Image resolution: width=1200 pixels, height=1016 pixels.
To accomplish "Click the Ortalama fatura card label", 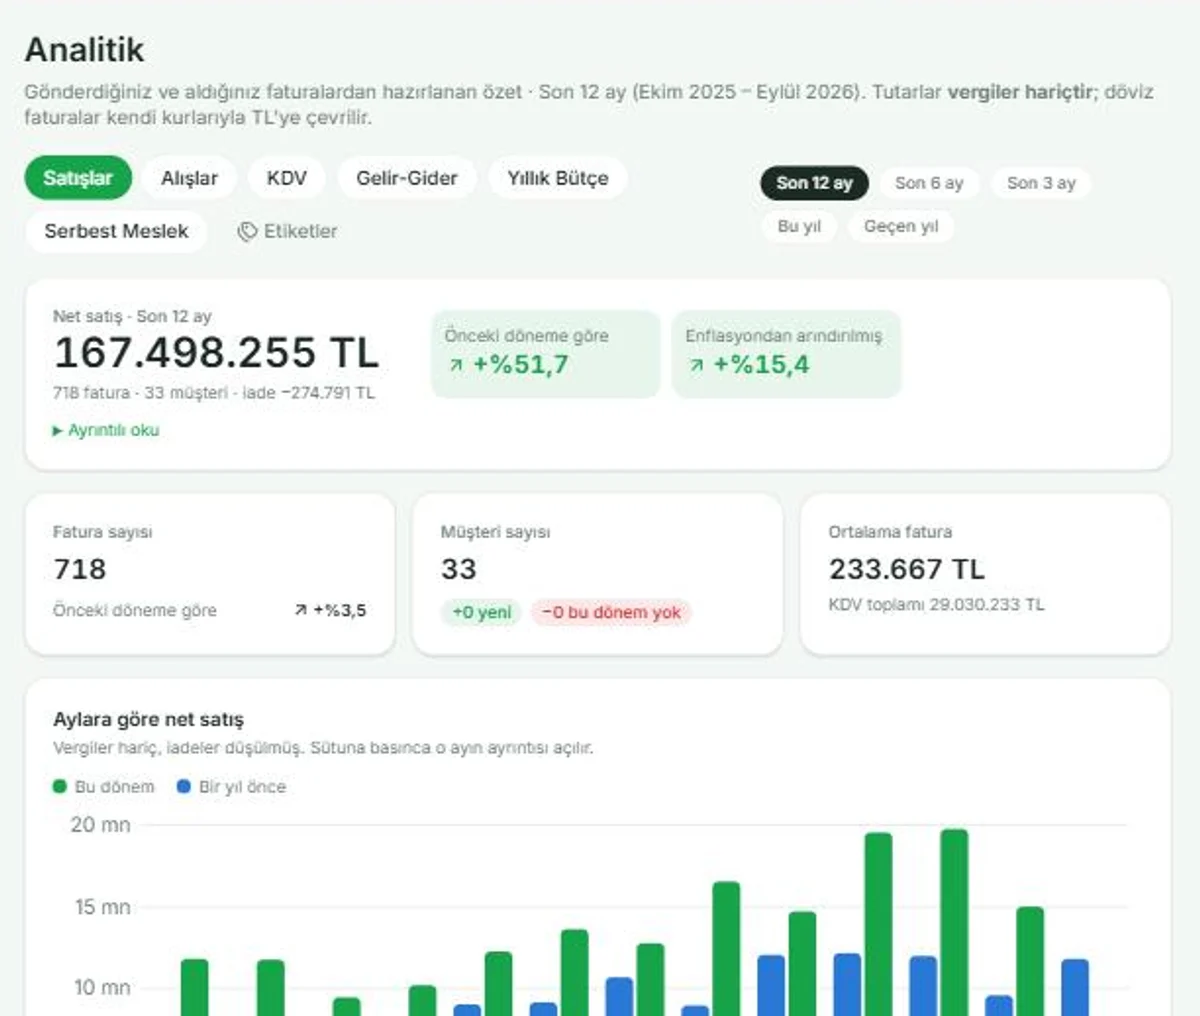I will [x=890, y=532].
